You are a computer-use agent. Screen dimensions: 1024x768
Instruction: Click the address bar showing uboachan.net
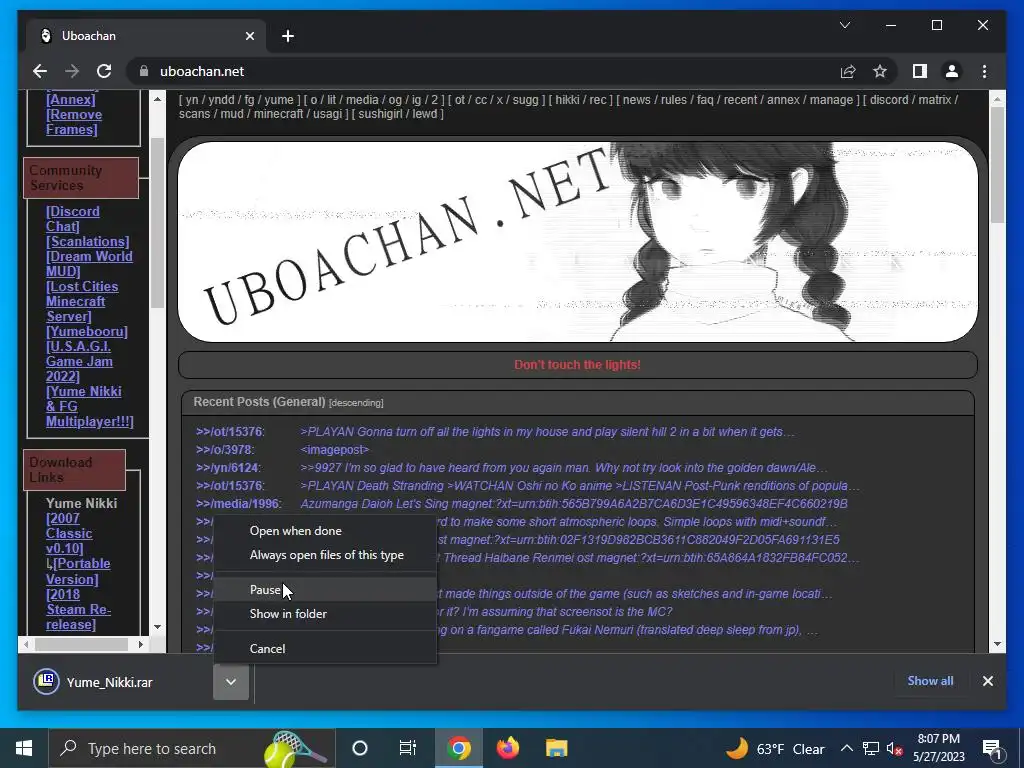point(483,71)
